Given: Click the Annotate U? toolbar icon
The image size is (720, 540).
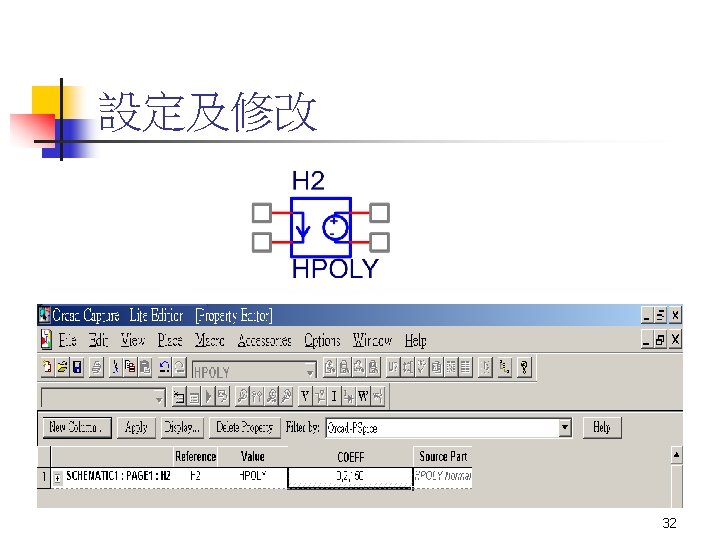Looking at the screenshot, I should [393, 367].
